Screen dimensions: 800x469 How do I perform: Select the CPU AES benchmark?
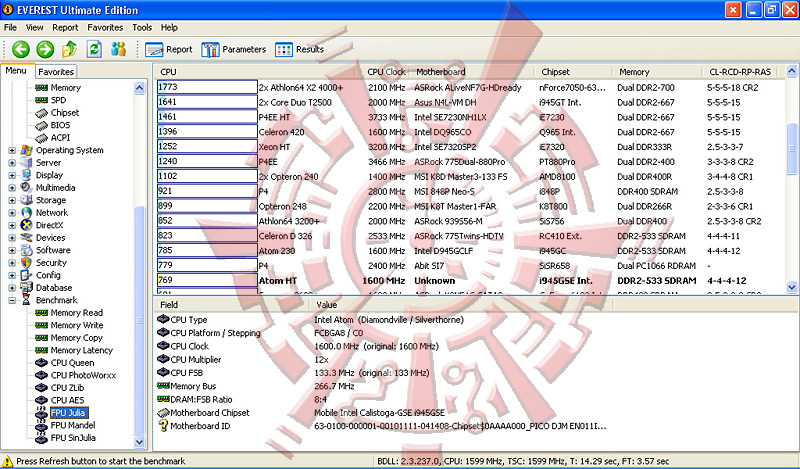(67, 400)
